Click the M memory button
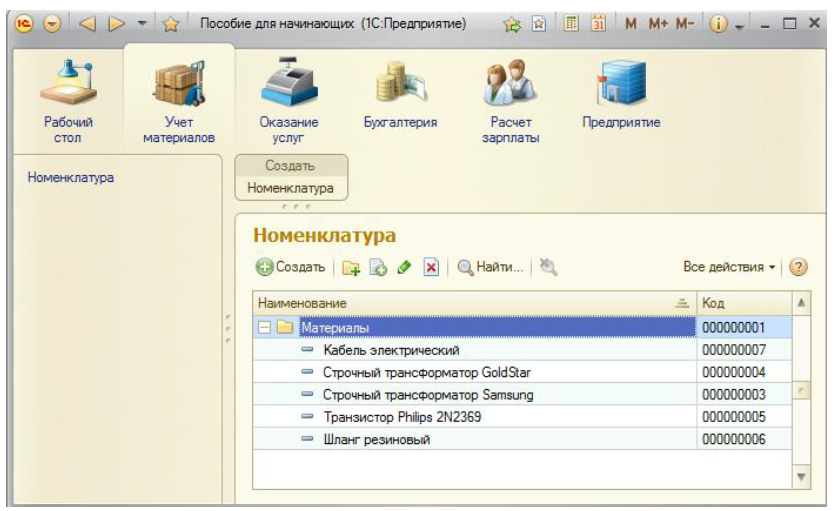This screenshot has height=511, width=839. pyautogui.click(x=631, y=24)
